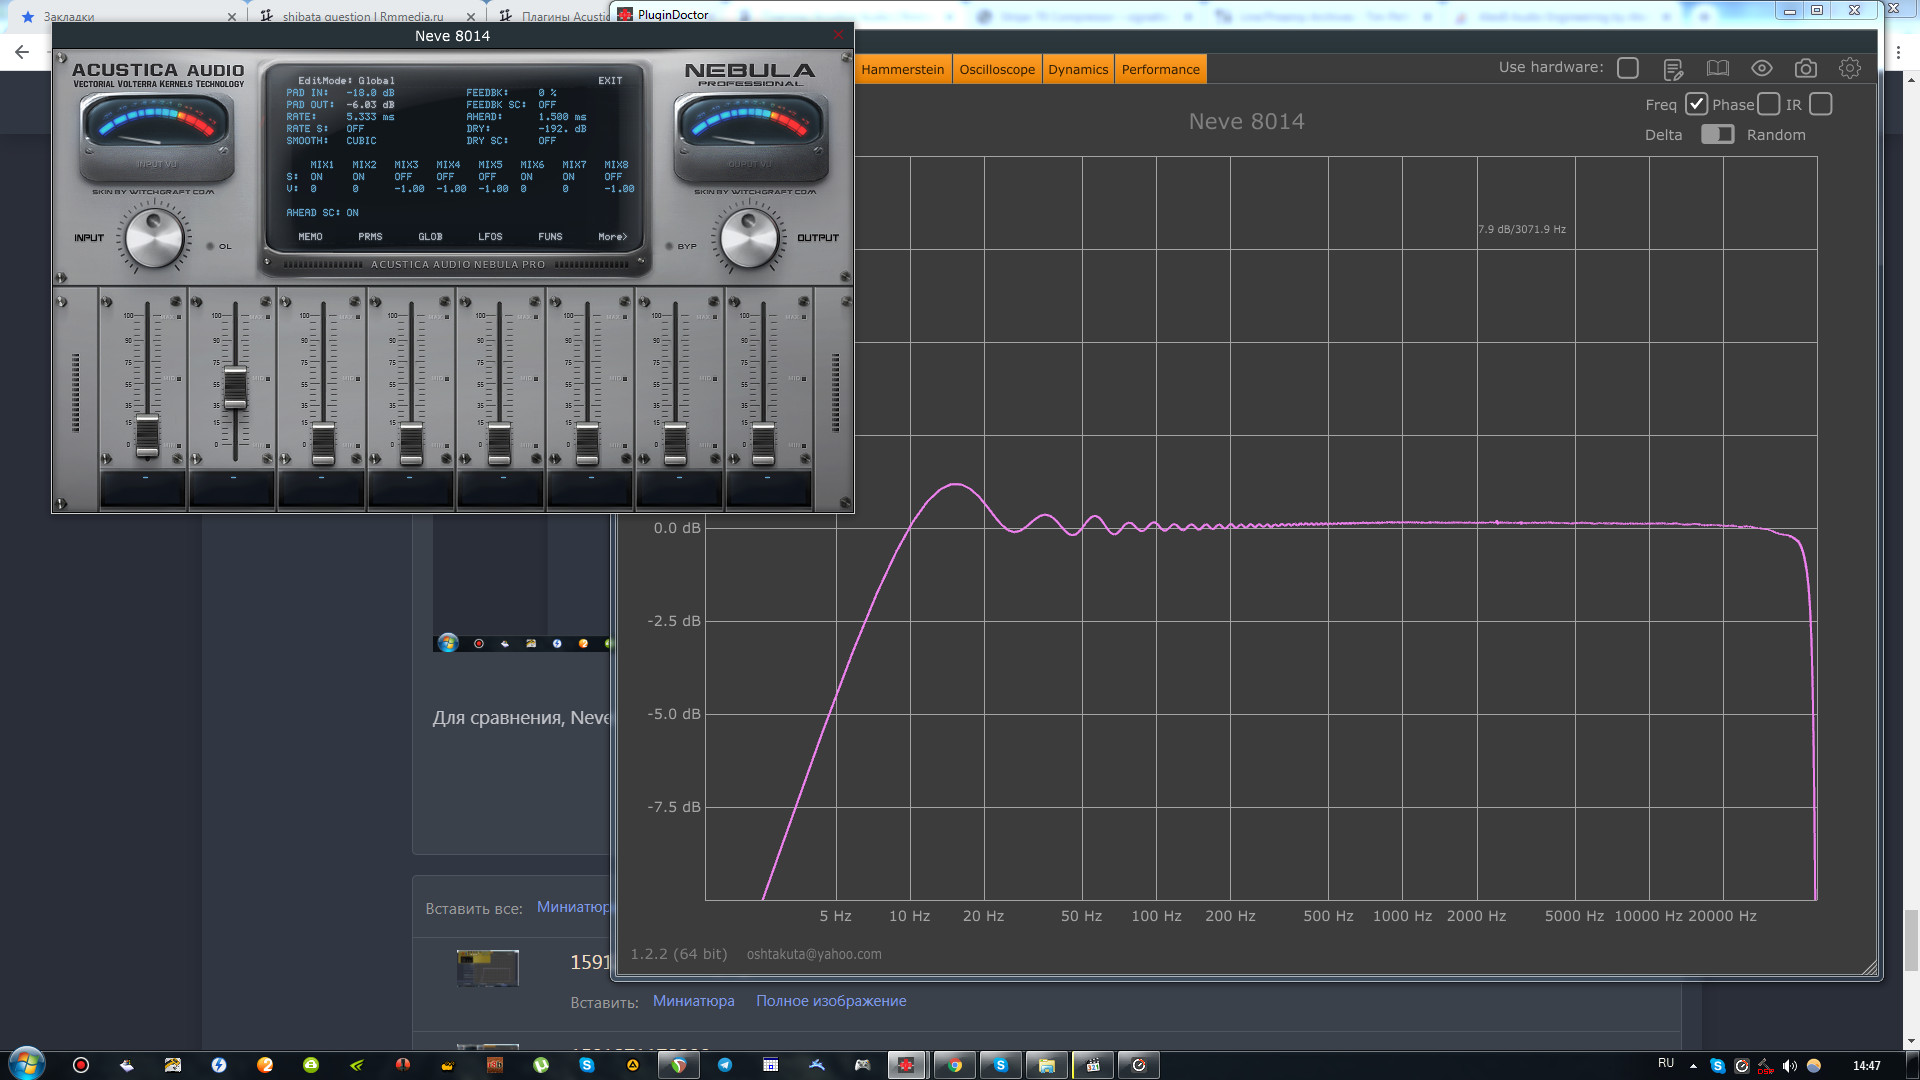Screen dimensions: 1920x1080
Task: Click the AHEAD 1.500 ms value
Action: click(562, 117)
